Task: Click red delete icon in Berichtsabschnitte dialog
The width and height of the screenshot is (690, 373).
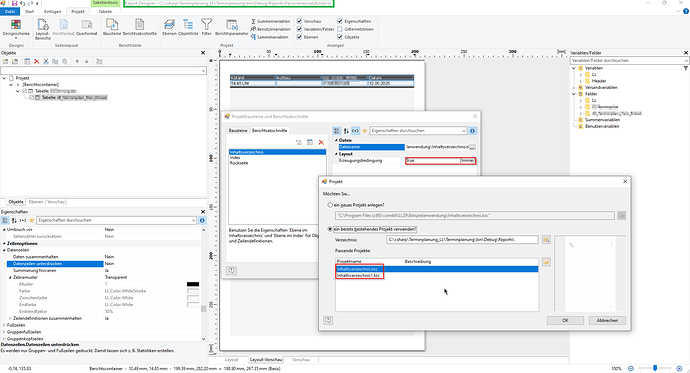Action: click(321, 143)
